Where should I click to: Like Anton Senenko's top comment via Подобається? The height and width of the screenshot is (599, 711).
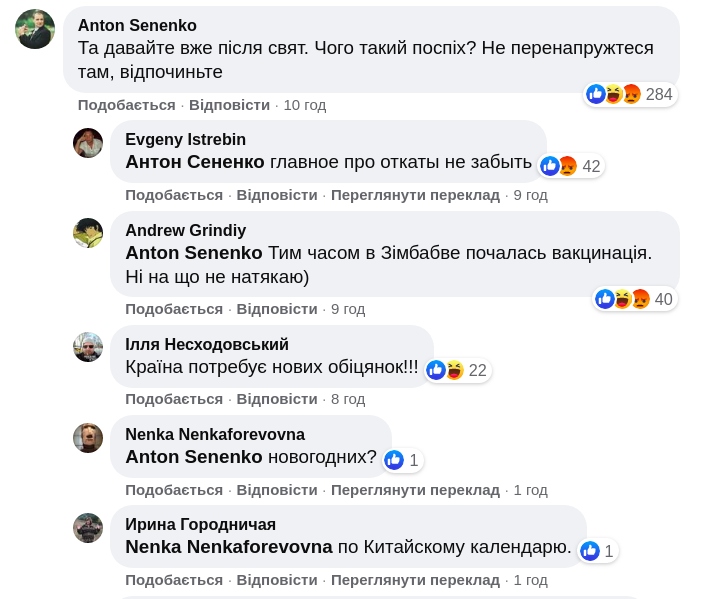pyautogui.click(x=126, y=105)
